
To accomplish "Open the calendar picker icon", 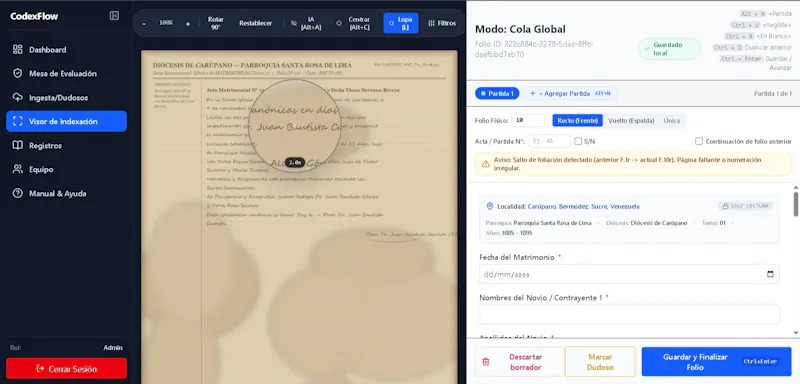I will (770, 274).
